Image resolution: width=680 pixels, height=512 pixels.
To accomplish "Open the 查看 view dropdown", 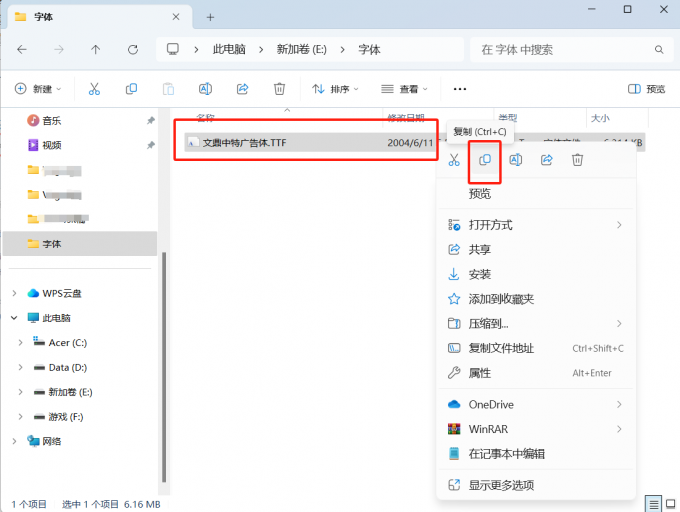I will (x=404, y=89).
